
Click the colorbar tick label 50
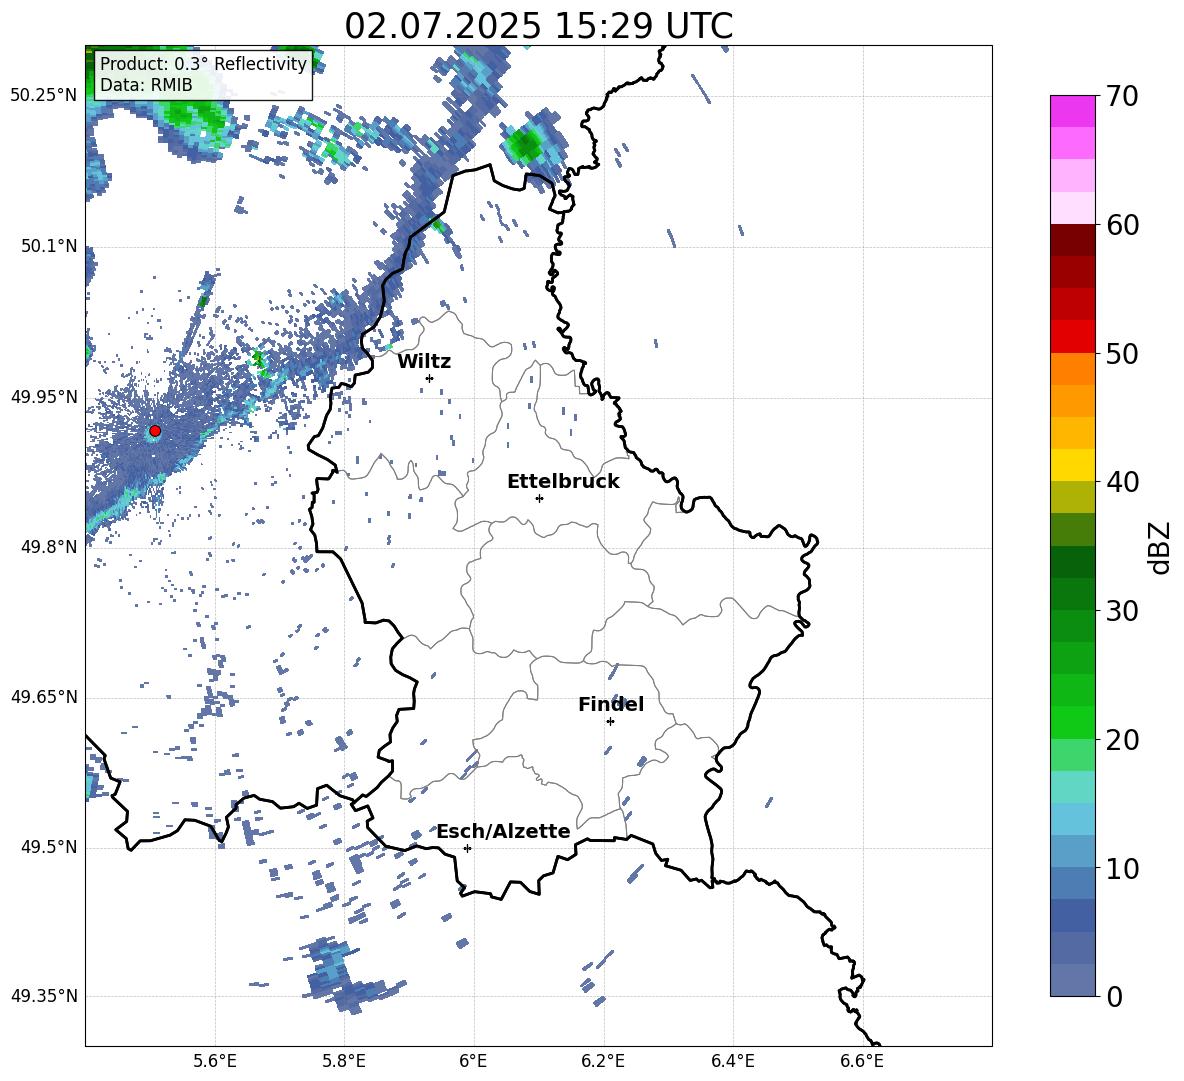(1122, 353)
